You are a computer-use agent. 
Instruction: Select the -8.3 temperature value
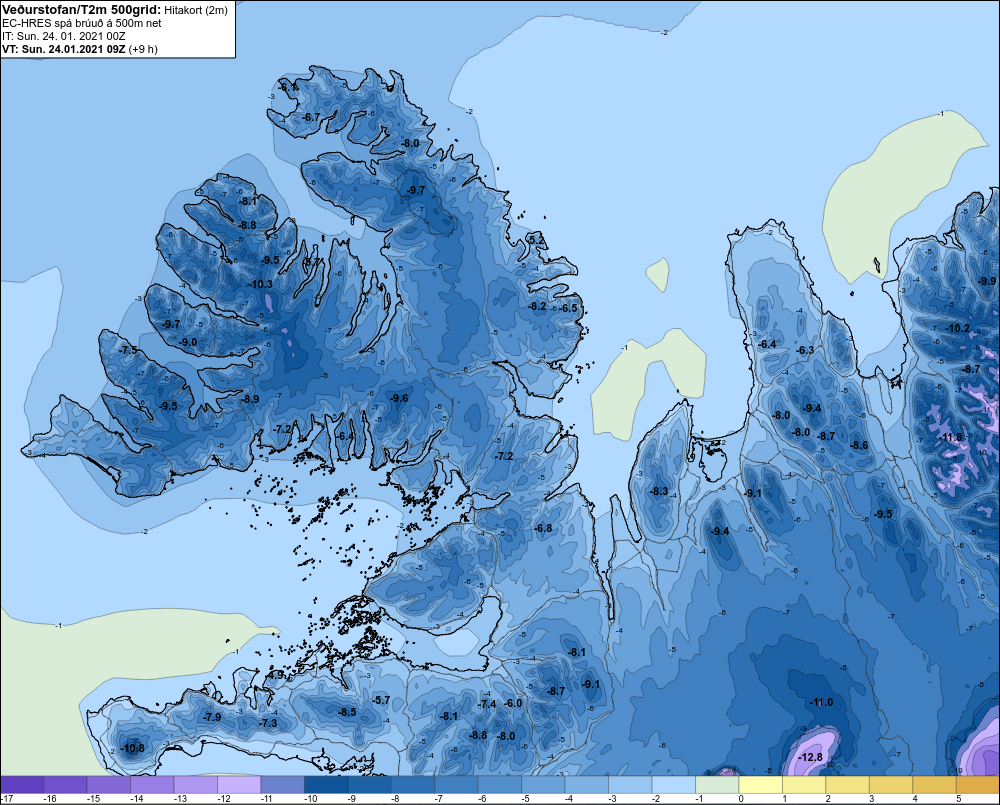point(658,491)
